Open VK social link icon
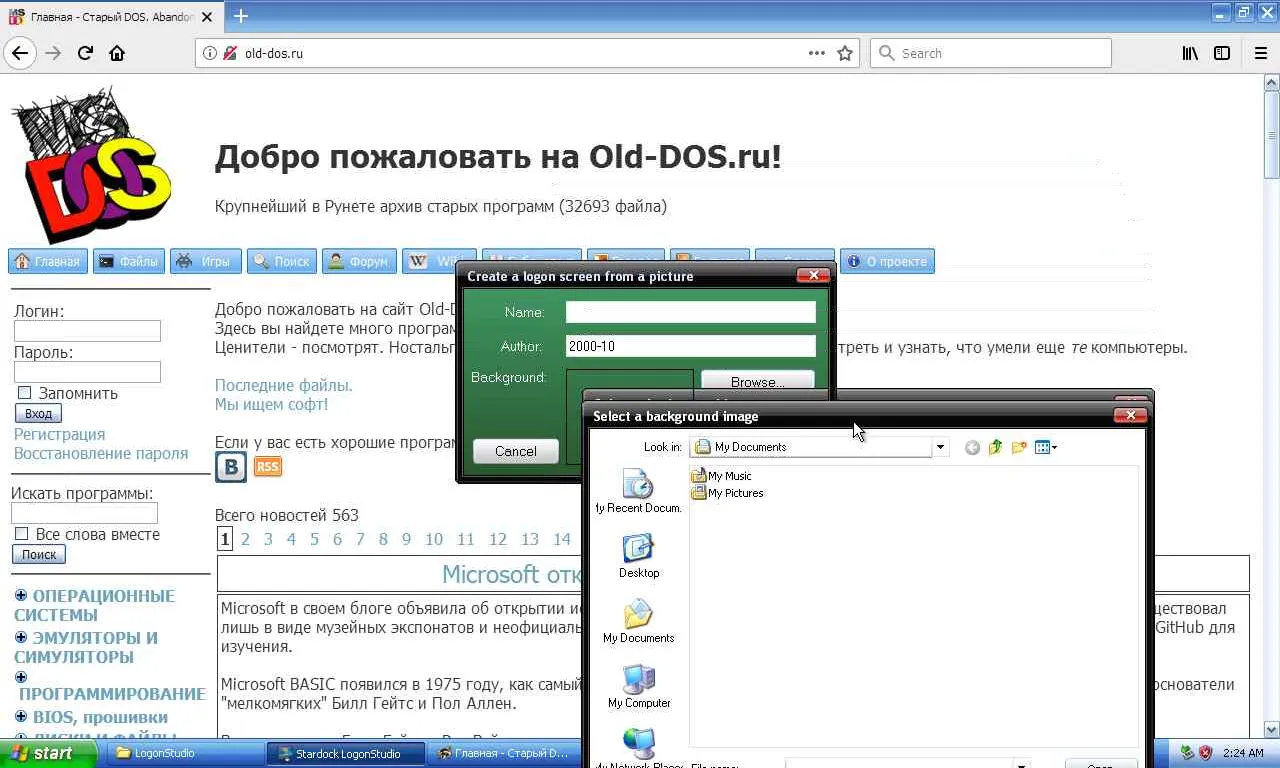The width and height of the screenshot is (1280, 768). (231, 467)
